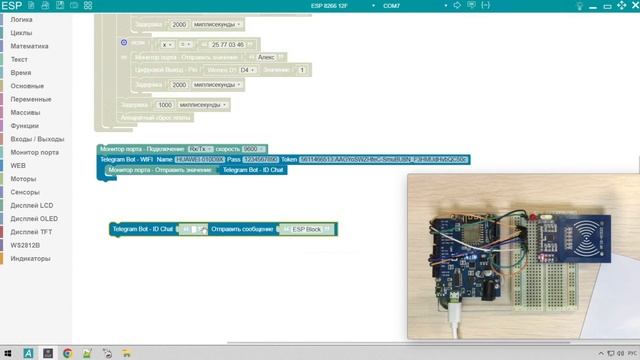The image size is (640, 360).
Task: Click the volume icon in system tray
Action: pyautogui.click(x=620, y=353)
